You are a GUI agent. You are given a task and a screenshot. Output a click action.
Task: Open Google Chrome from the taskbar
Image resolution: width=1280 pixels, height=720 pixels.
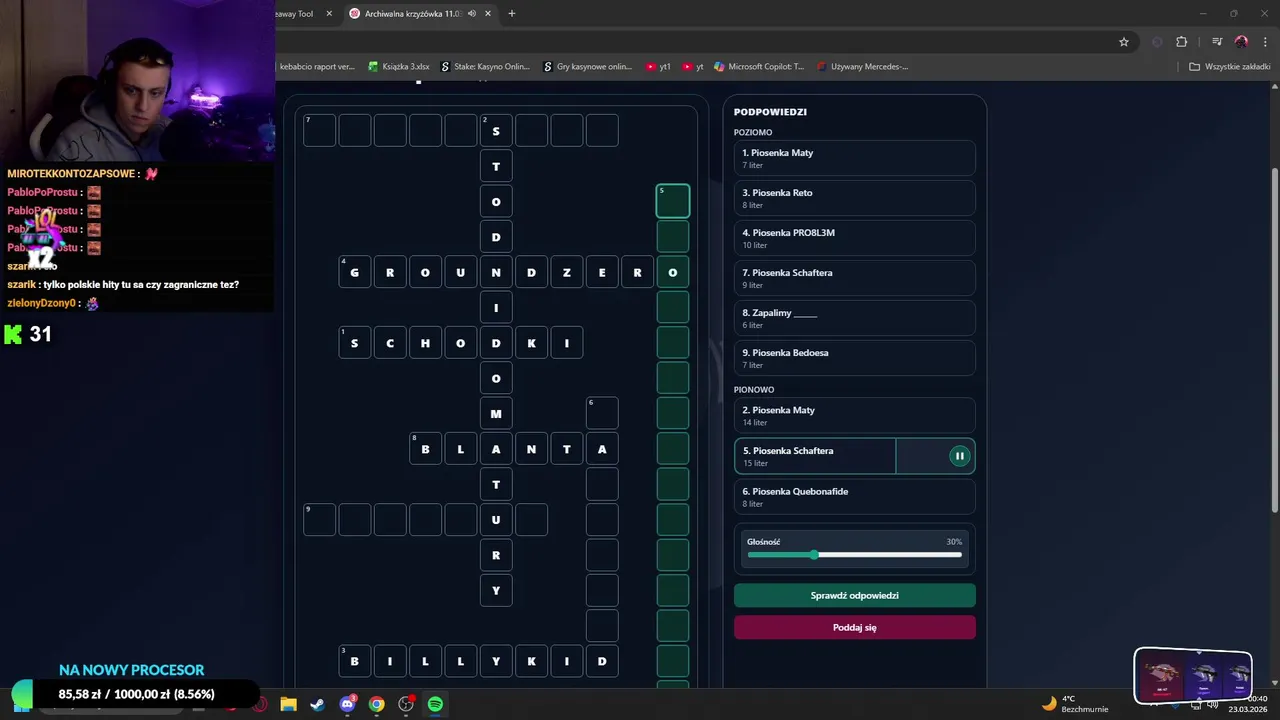tap(376, 704)
